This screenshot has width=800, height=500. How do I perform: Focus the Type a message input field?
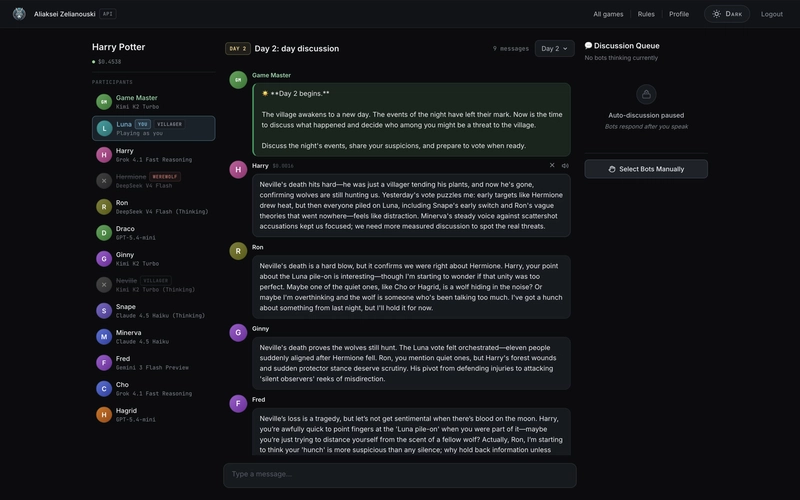(x=400, y=475)
